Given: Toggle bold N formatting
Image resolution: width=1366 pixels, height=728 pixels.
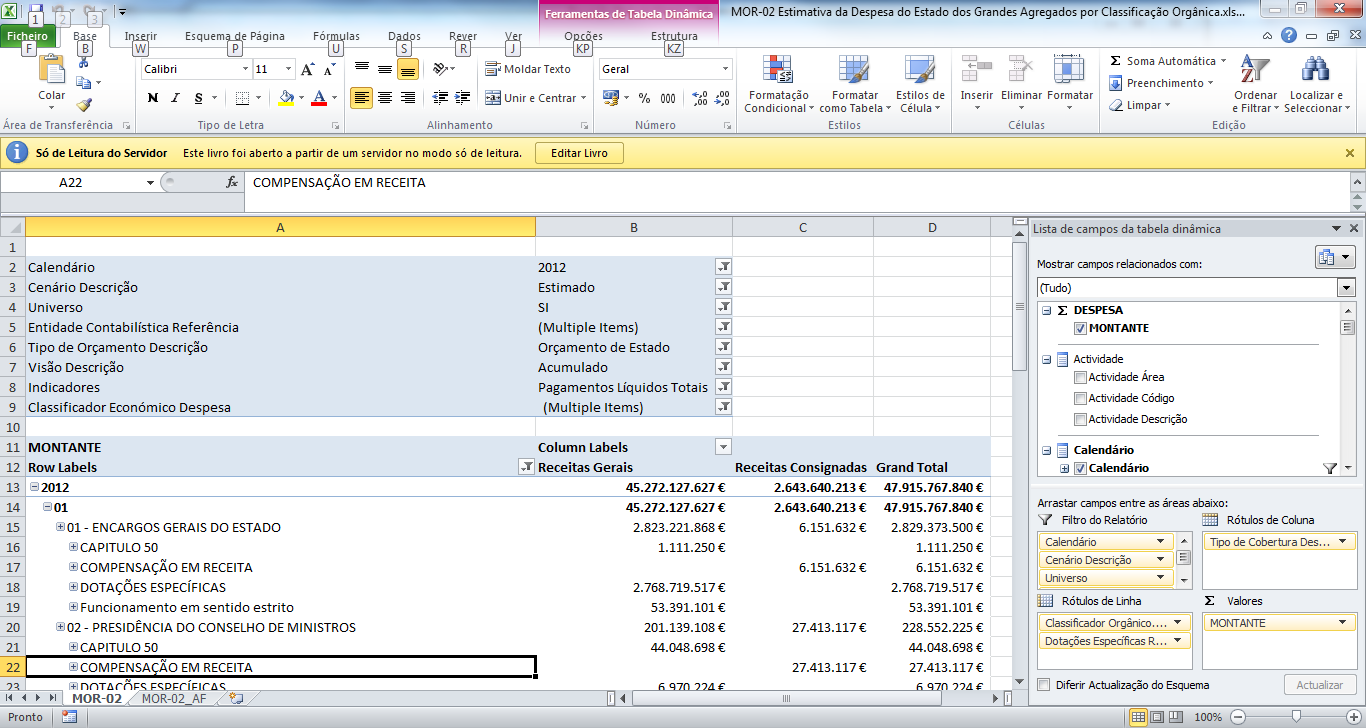Looking at the screenshot, I should pyautogui.click(x=153, y=98).
